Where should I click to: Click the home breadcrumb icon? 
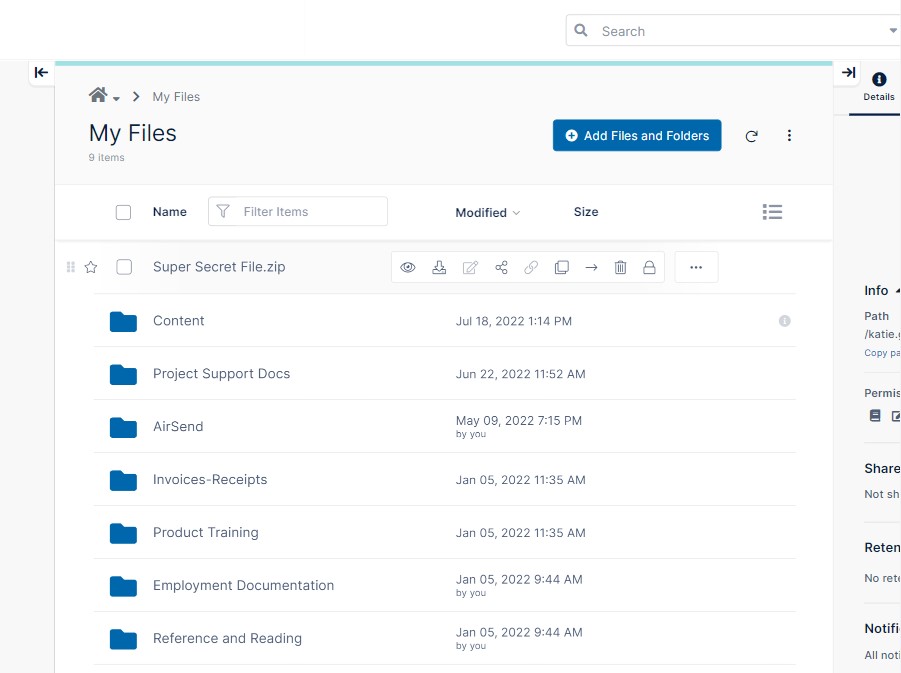point(98,95)
